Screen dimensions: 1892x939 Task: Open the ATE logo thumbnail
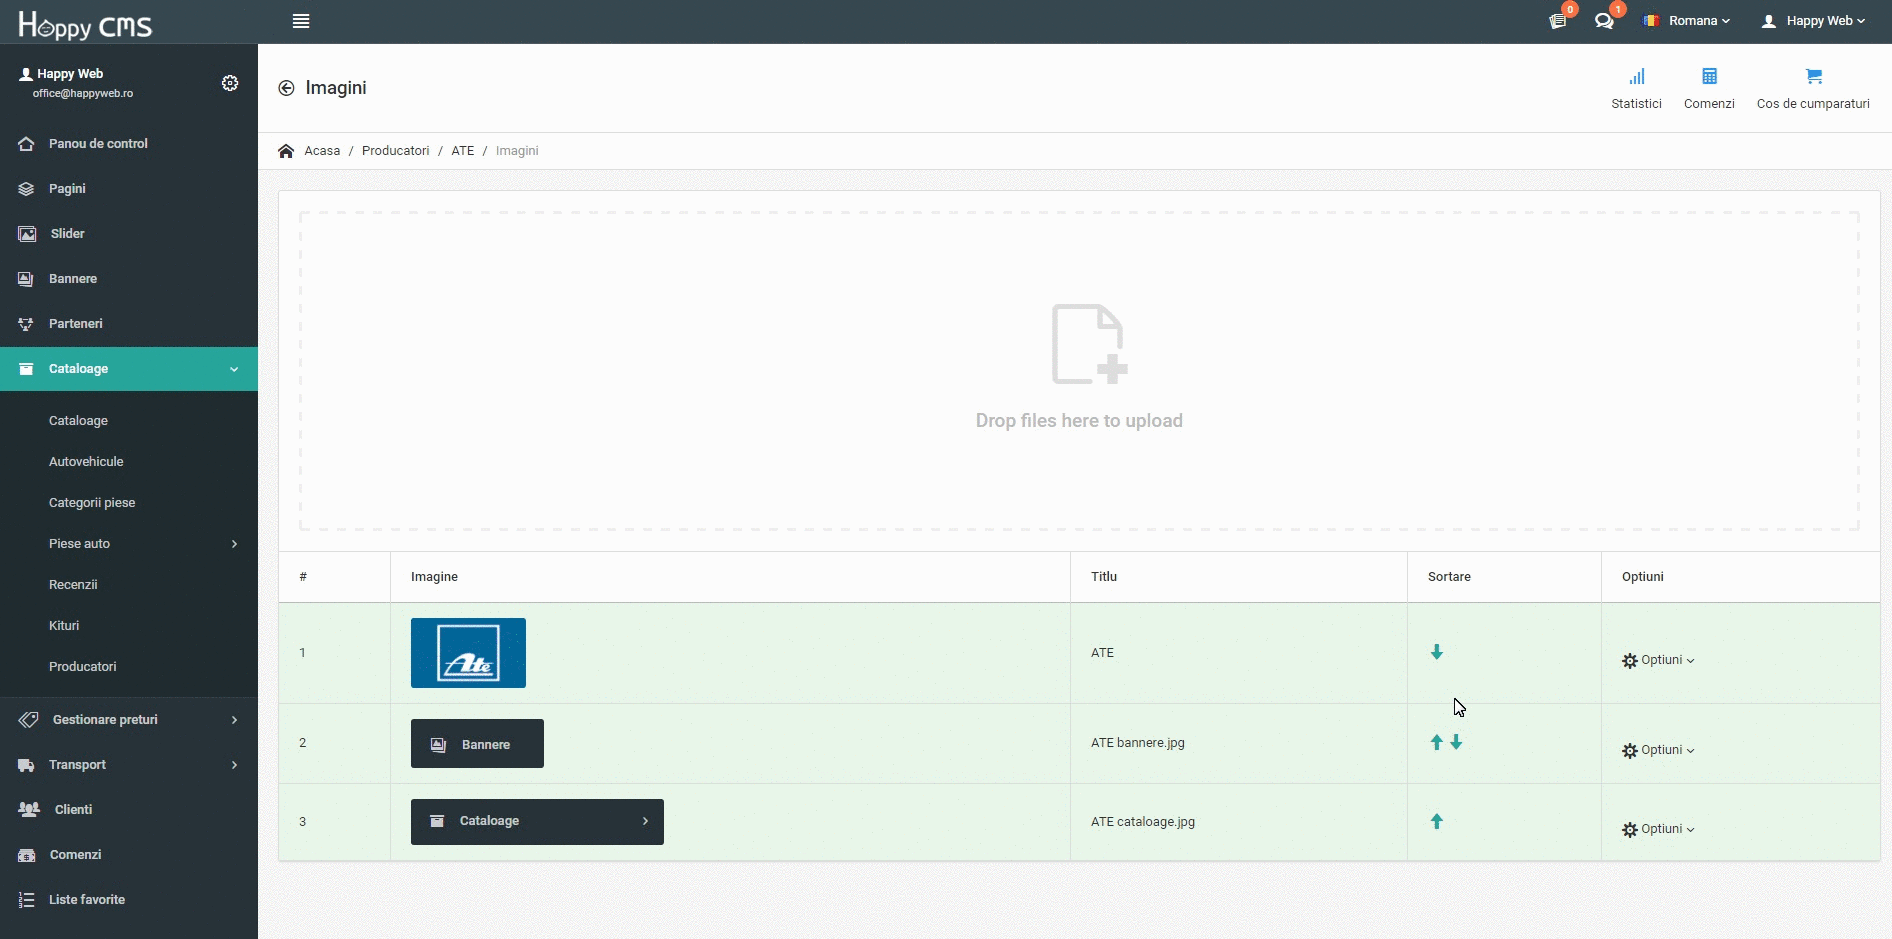(468, 653)
